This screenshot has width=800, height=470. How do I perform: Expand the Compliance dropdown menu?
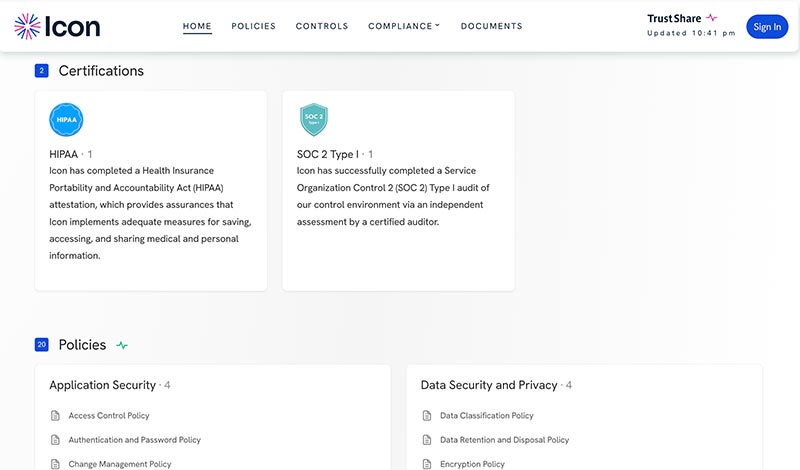[404, 26]
